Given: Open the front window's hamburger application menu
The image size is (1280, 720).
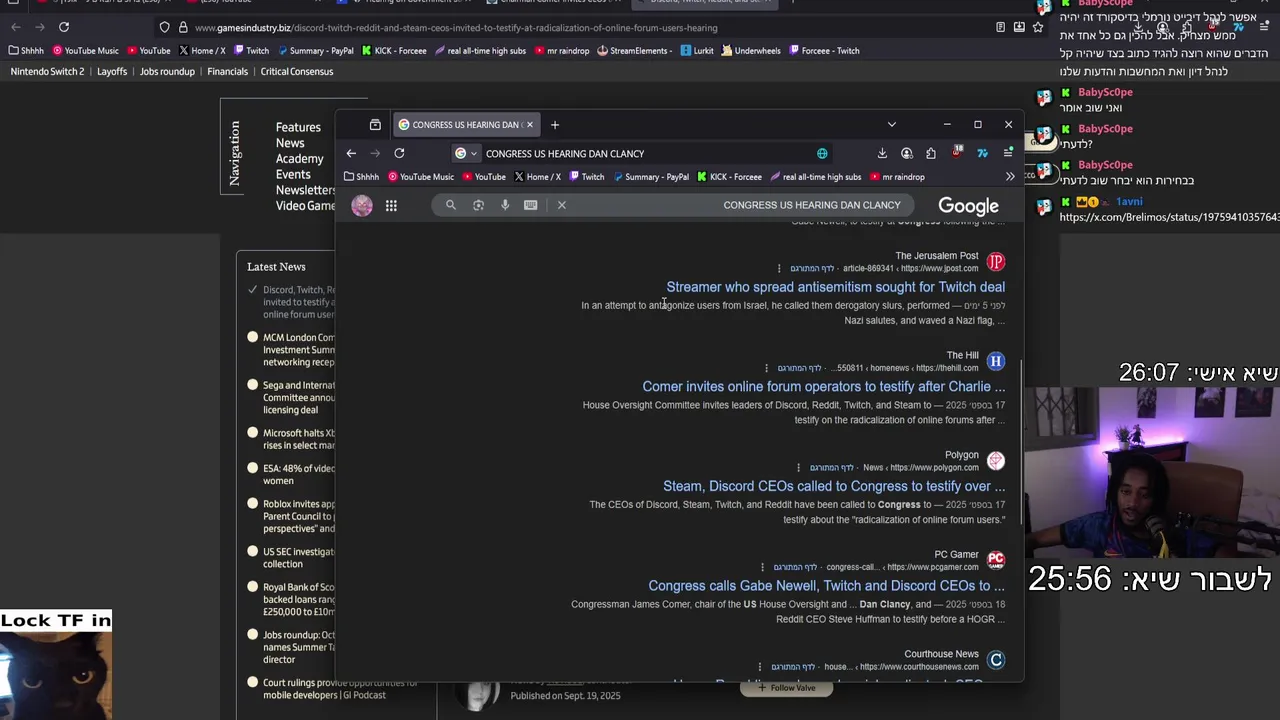Looking at the screenshot, I should [1008, 153].
